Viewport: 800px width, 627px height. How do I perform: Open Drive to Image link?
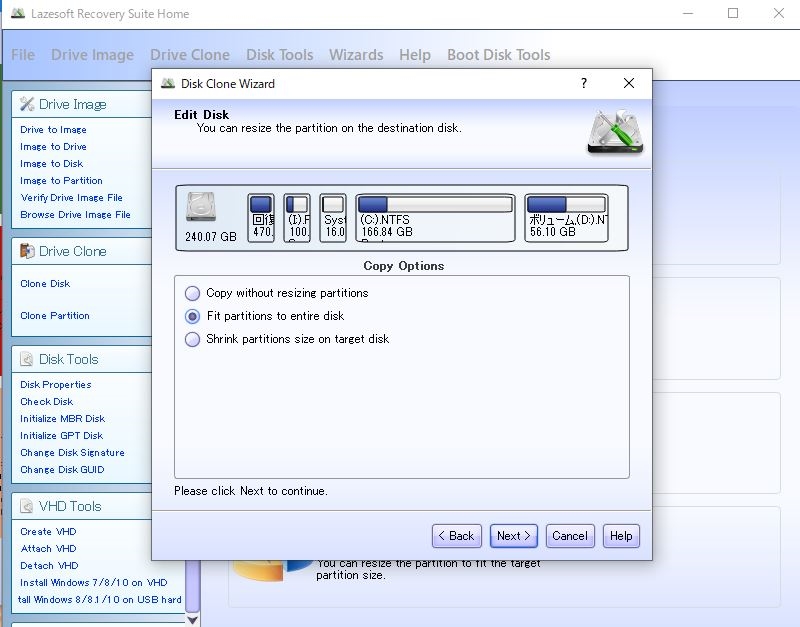click(x=53, y=130)
